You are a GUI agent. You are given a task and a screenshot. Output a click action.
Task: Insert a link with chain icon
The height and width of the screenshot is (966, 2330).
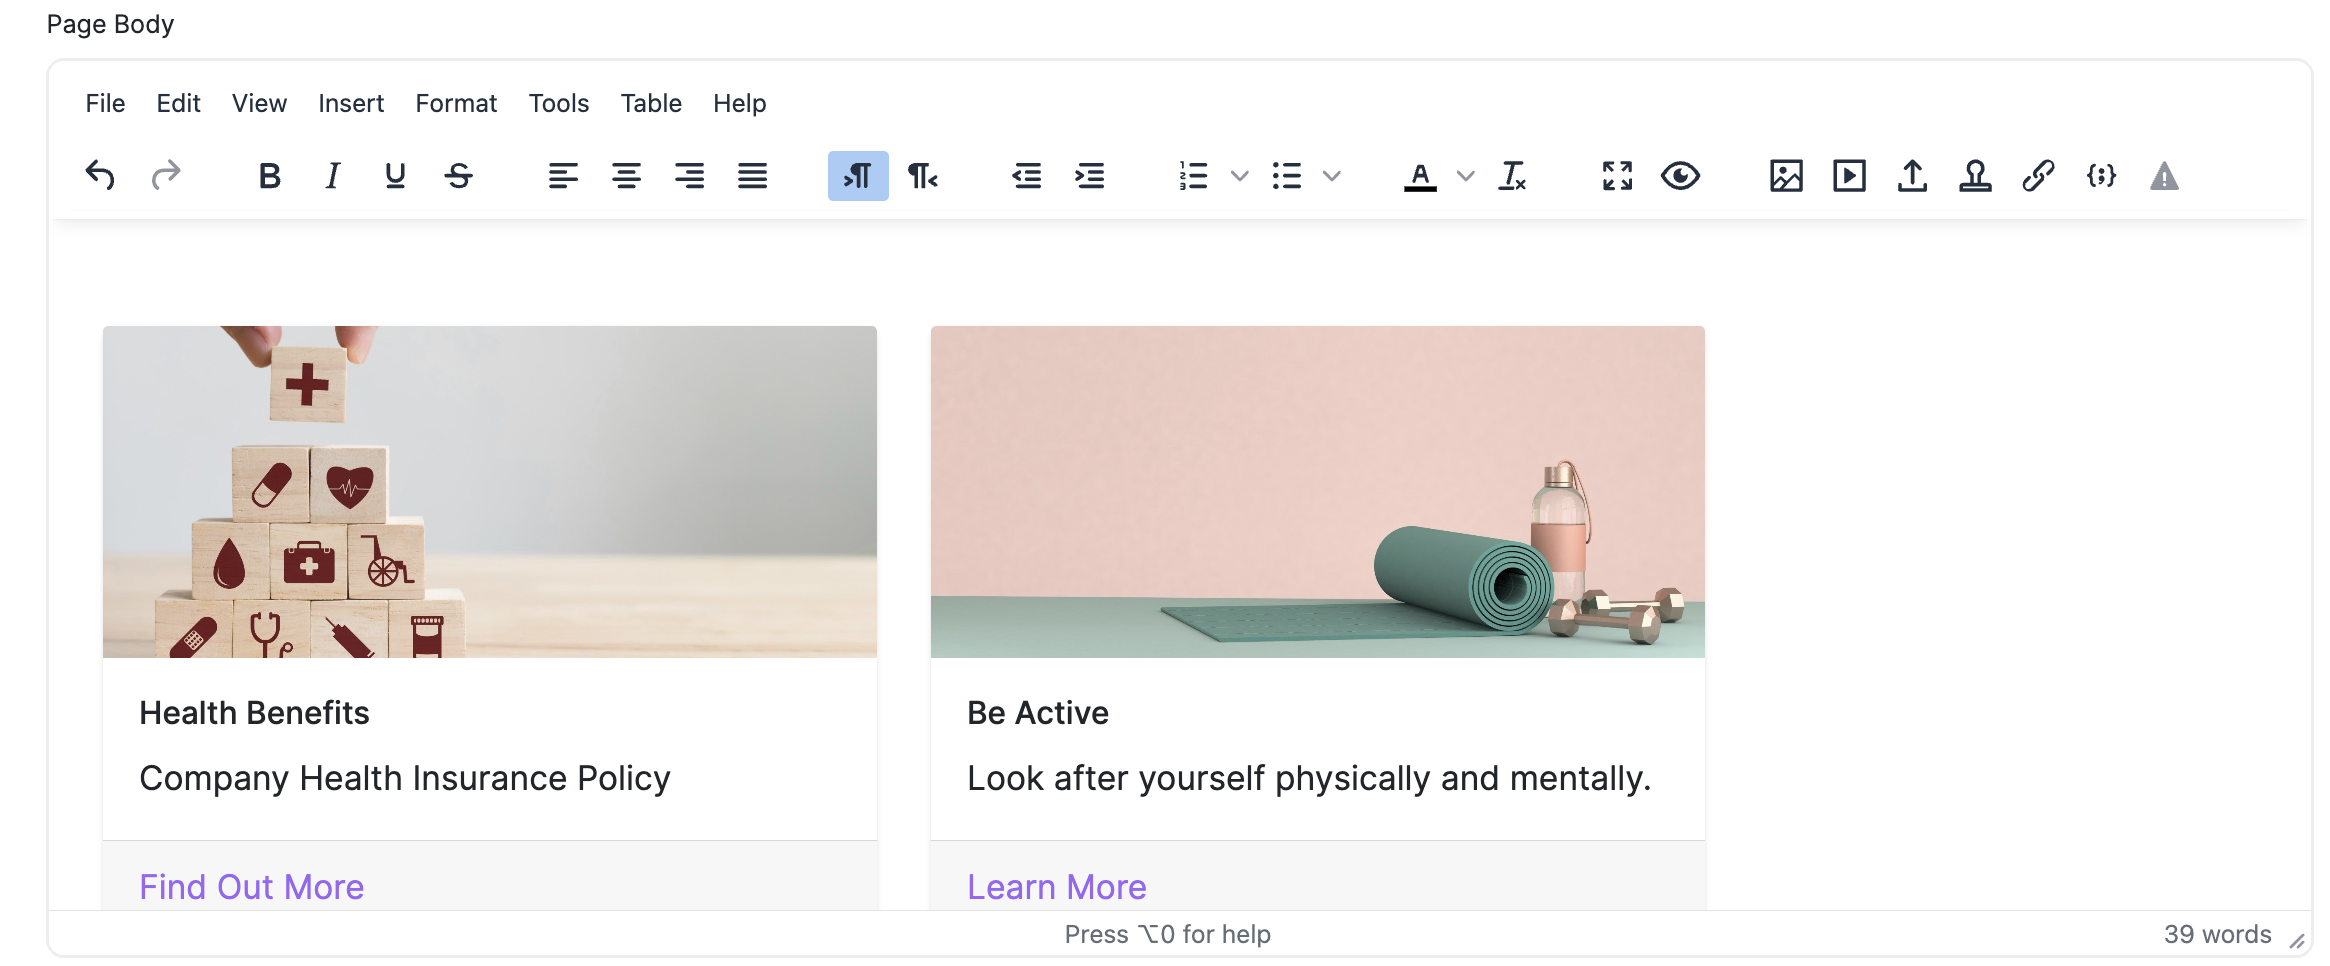point(2038,176)
